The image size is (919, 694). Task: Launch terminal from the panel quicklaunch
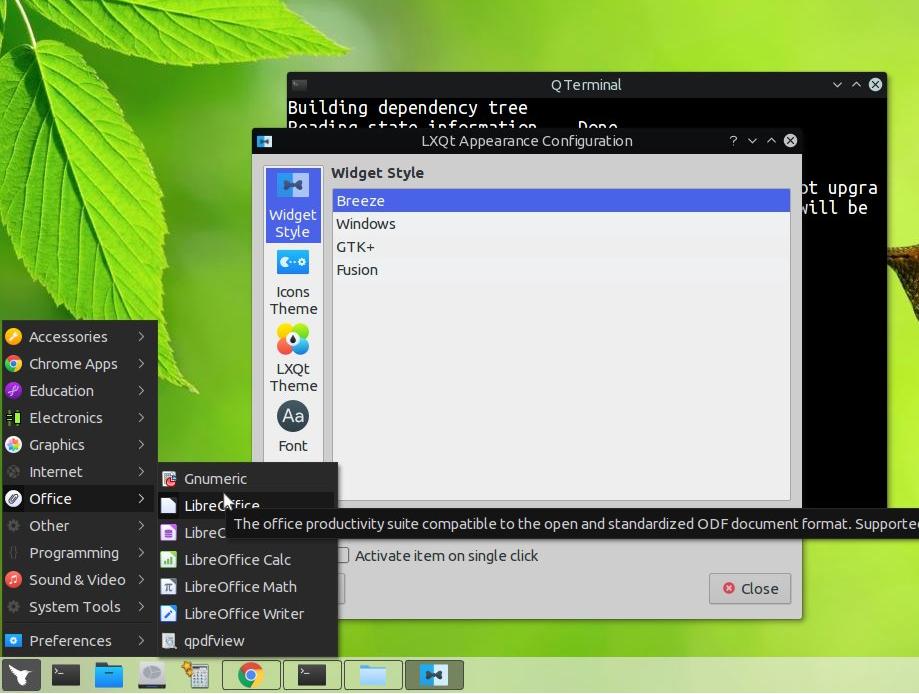tap(66, 675)
